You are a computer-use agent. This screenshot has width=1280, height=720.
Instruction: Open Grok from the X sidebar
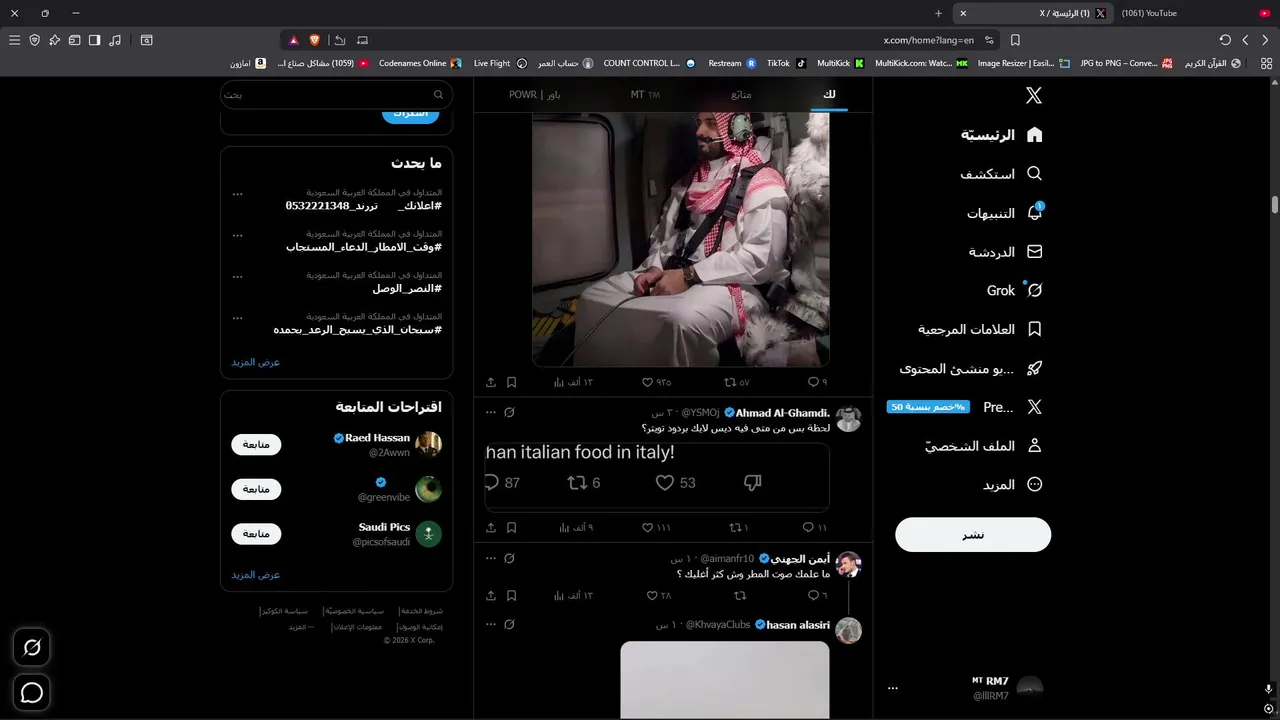coord(1014,291)
